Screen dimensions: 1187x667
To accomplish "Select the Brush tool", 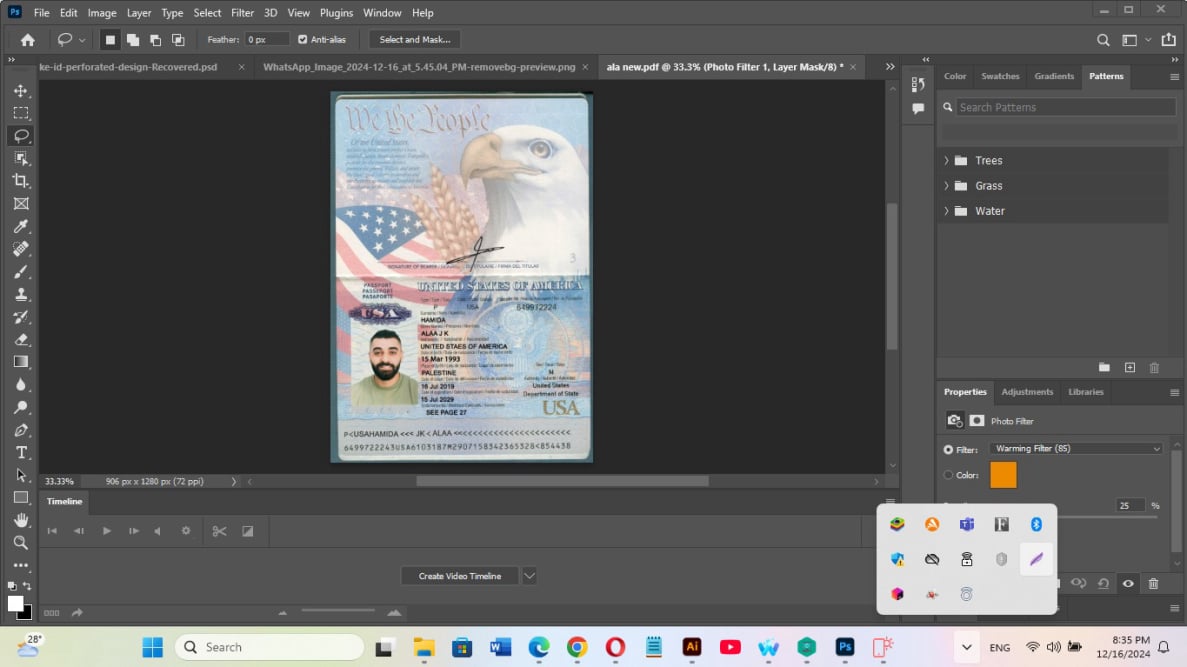I will point(21,272).
